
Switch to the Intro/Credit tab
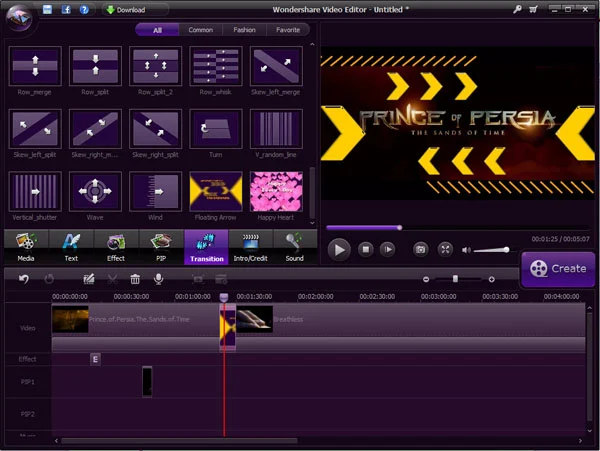(x=251, y=247)
